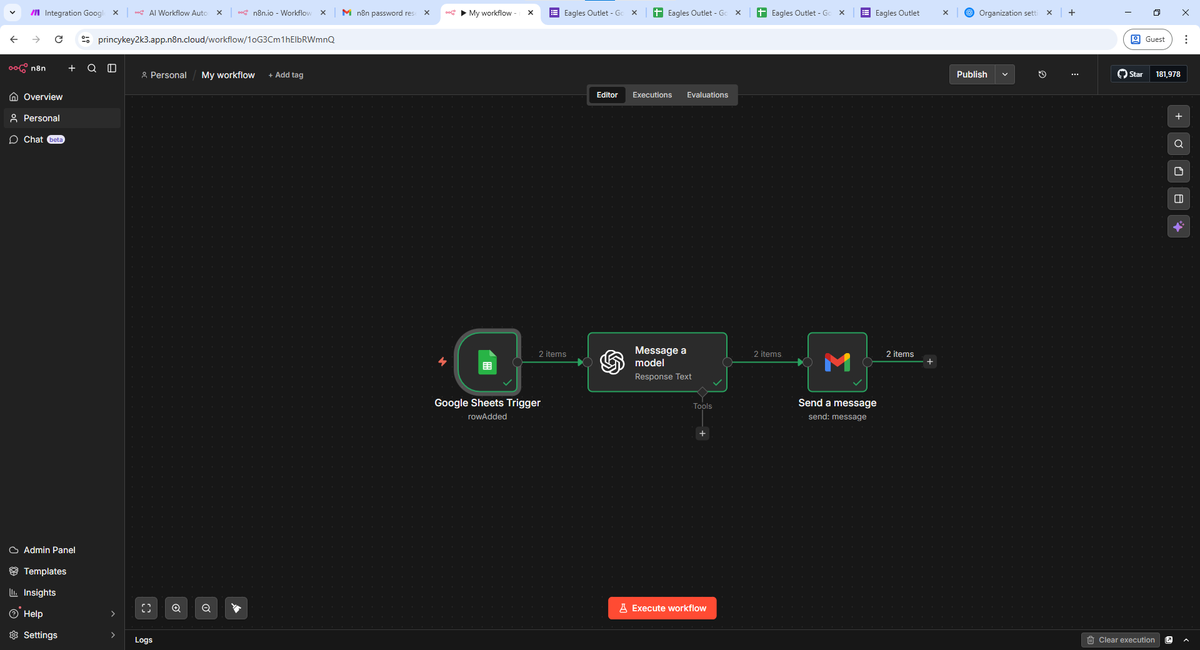
Task: Open Insights in the sidebar
Action: pos(61,592)
